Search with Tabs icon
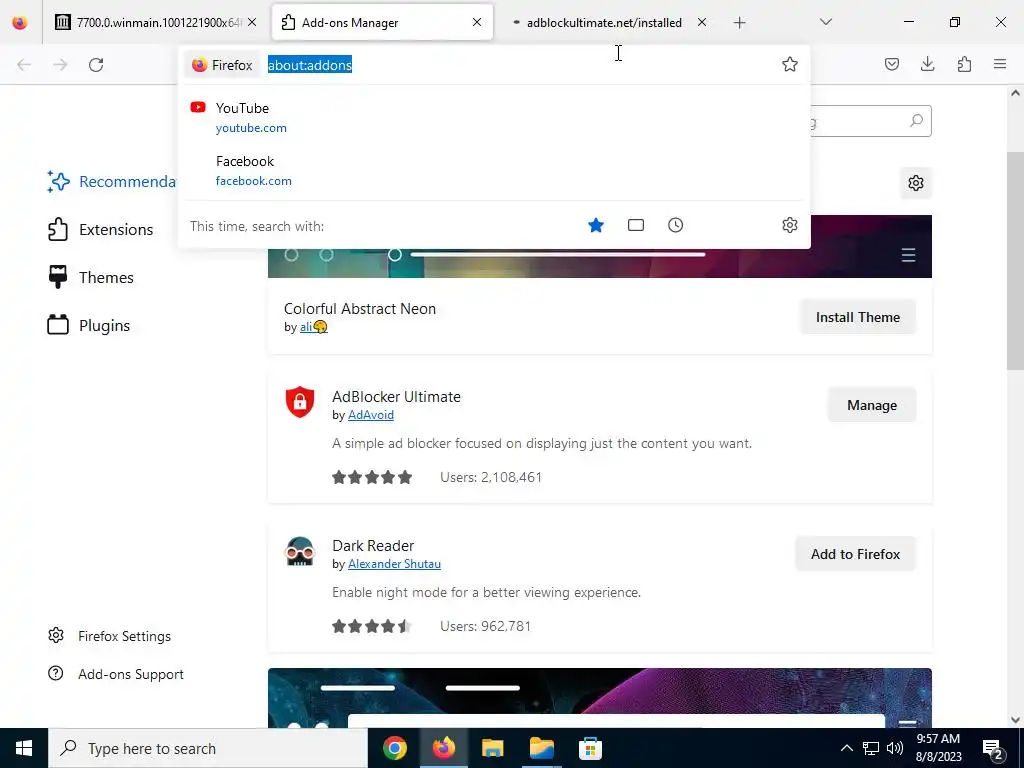This screenshot has width=1024, height=768. click(x=635, y=225)
